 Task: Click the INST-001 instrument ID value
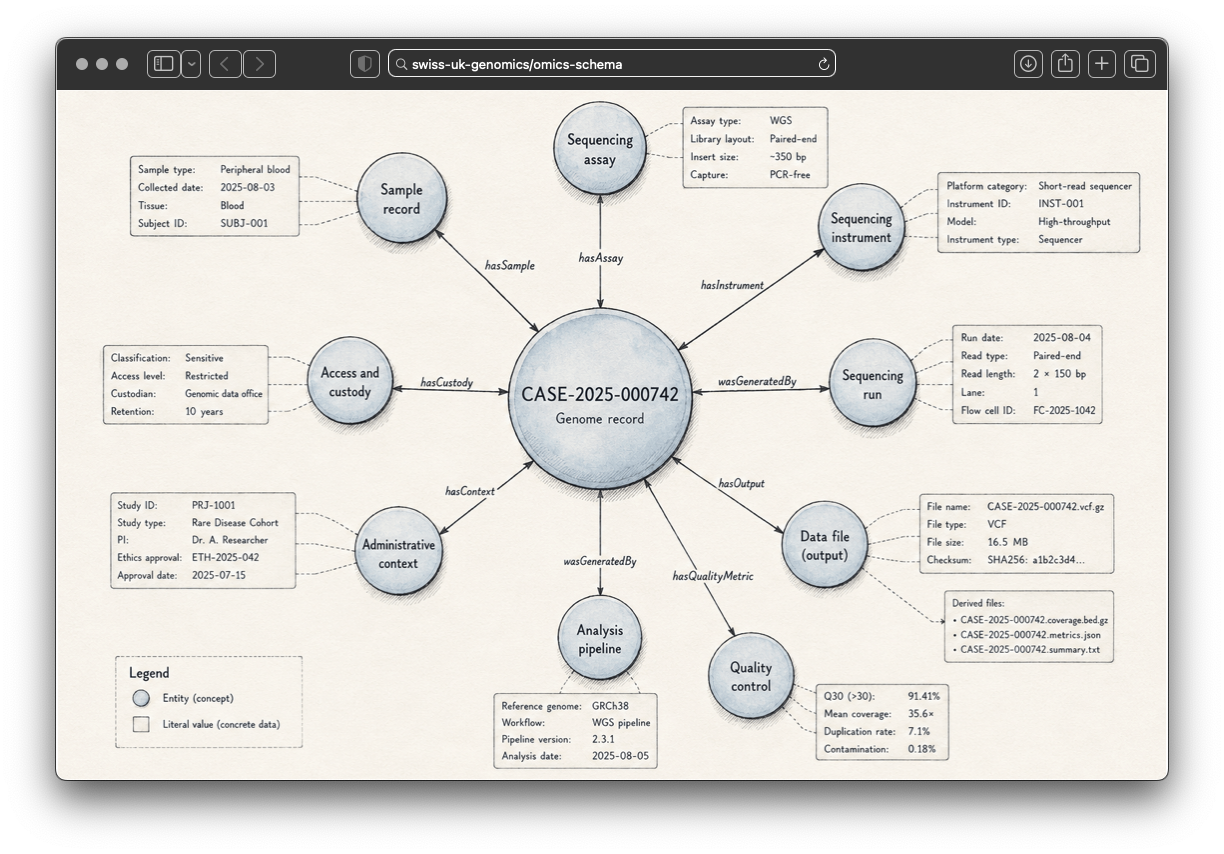point(1060,204)
